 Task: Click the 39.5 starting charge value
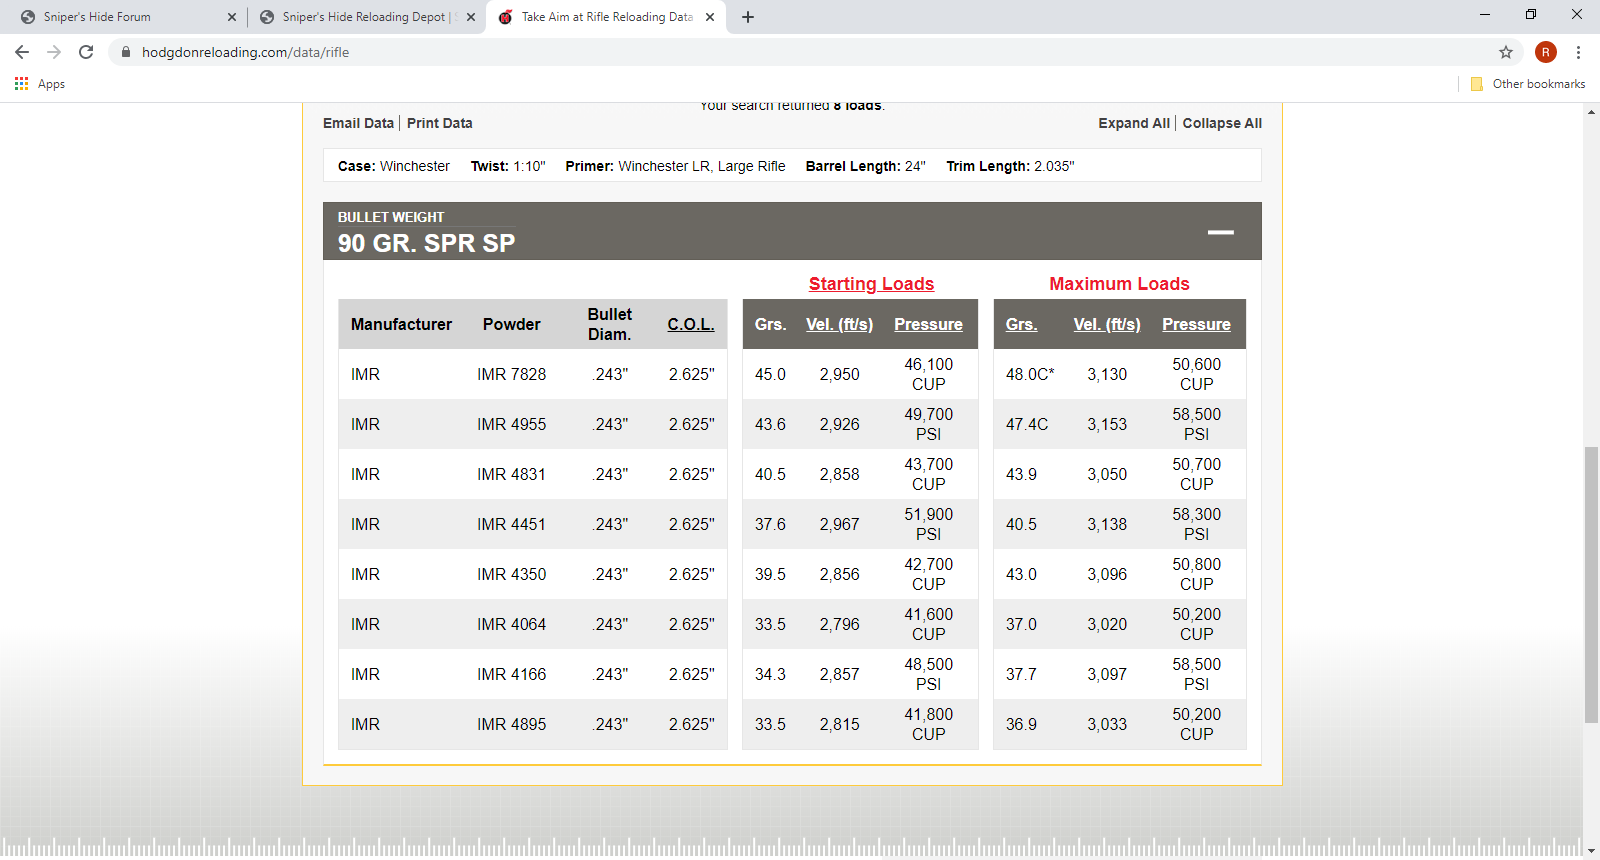(770, 574)
